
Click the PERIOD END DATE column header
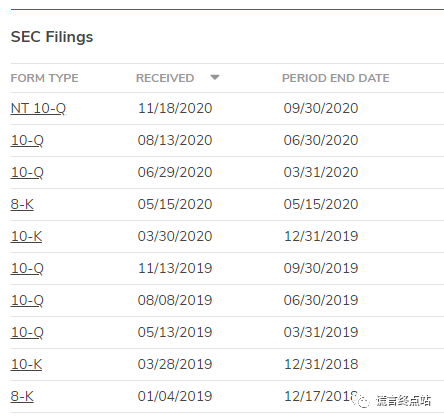336,78
